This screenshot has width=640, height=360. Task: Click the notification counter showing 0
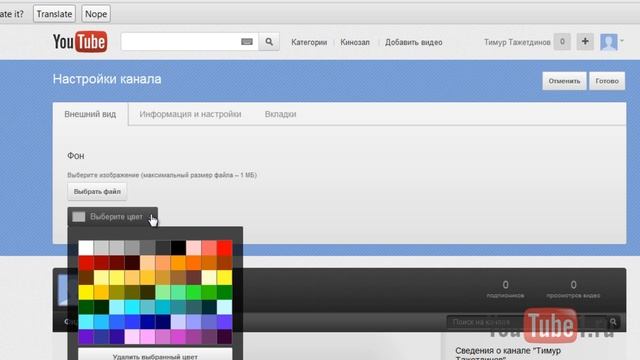[x=562, y=42]
